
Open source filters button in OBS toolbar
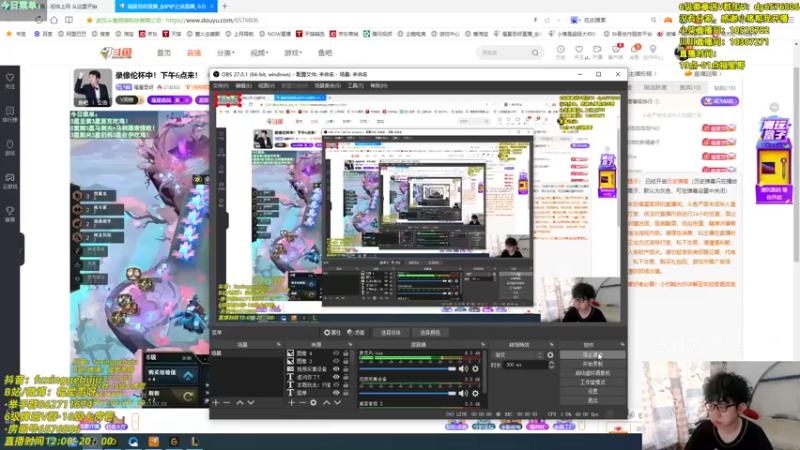coord(356,333)
